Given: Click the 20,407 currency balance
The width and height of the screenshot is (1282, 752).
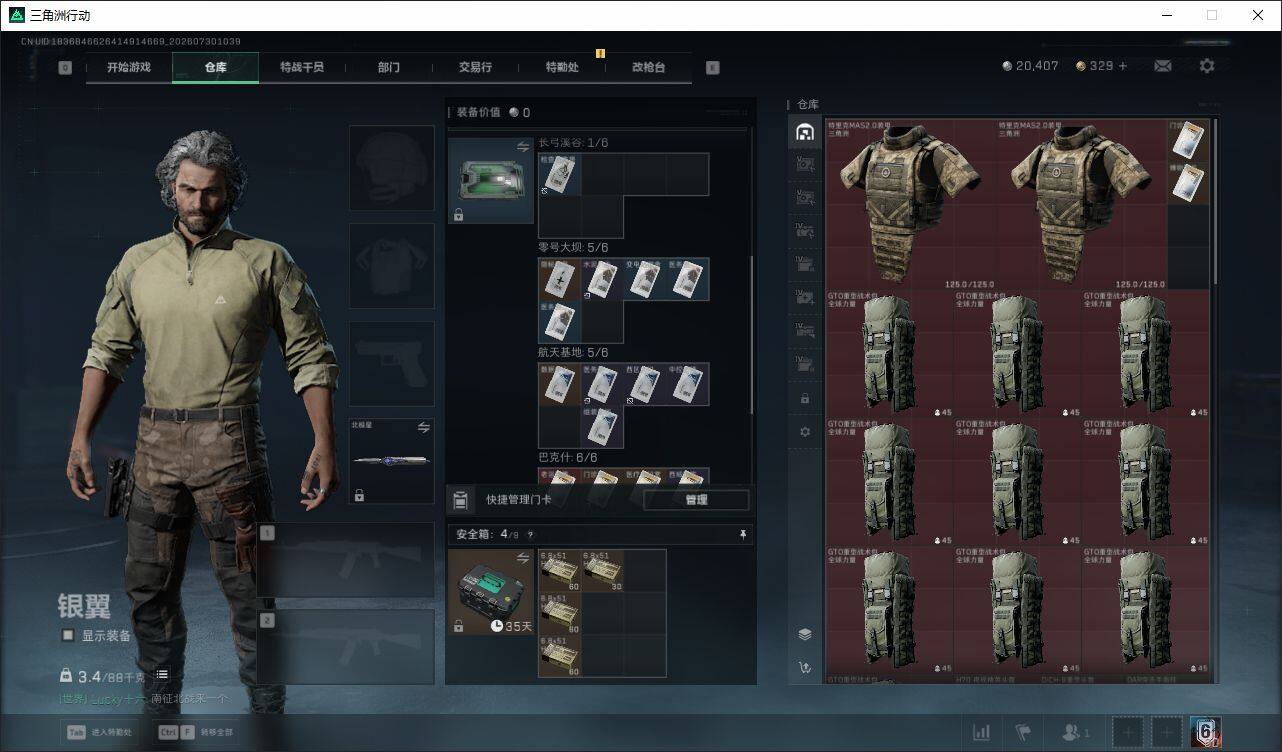Looking at the screenshot, I should click(1030, 66).
